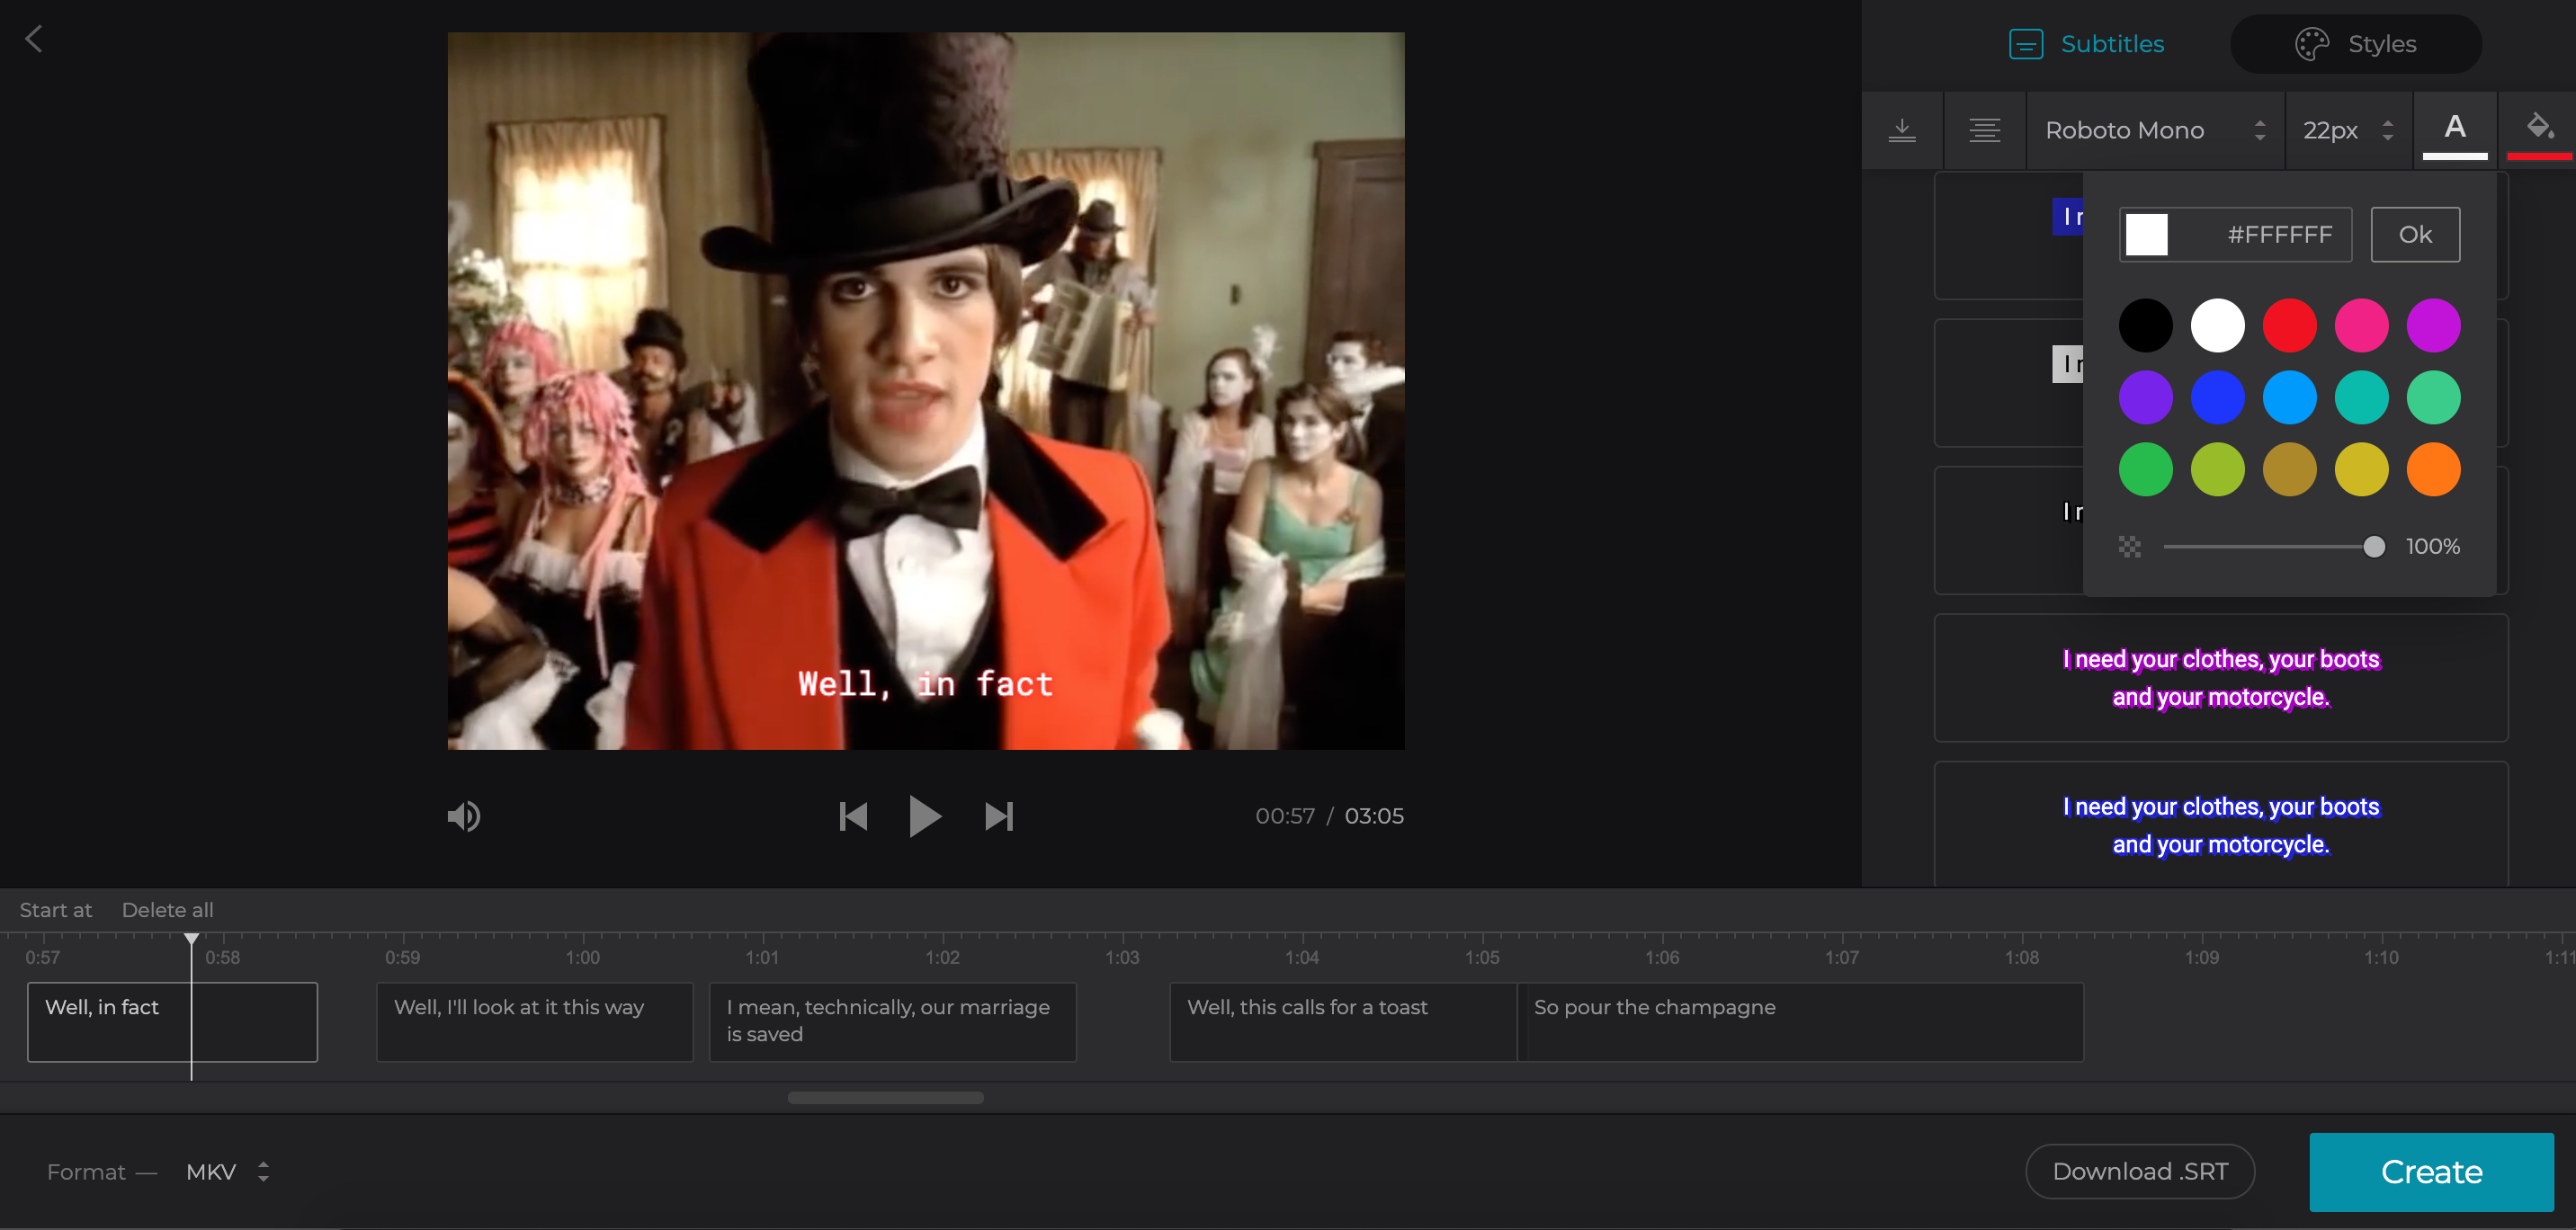This screenshot has width=2576, height=1230.
Task: Click Download .SRT button
Action: click(2140, 1171)
